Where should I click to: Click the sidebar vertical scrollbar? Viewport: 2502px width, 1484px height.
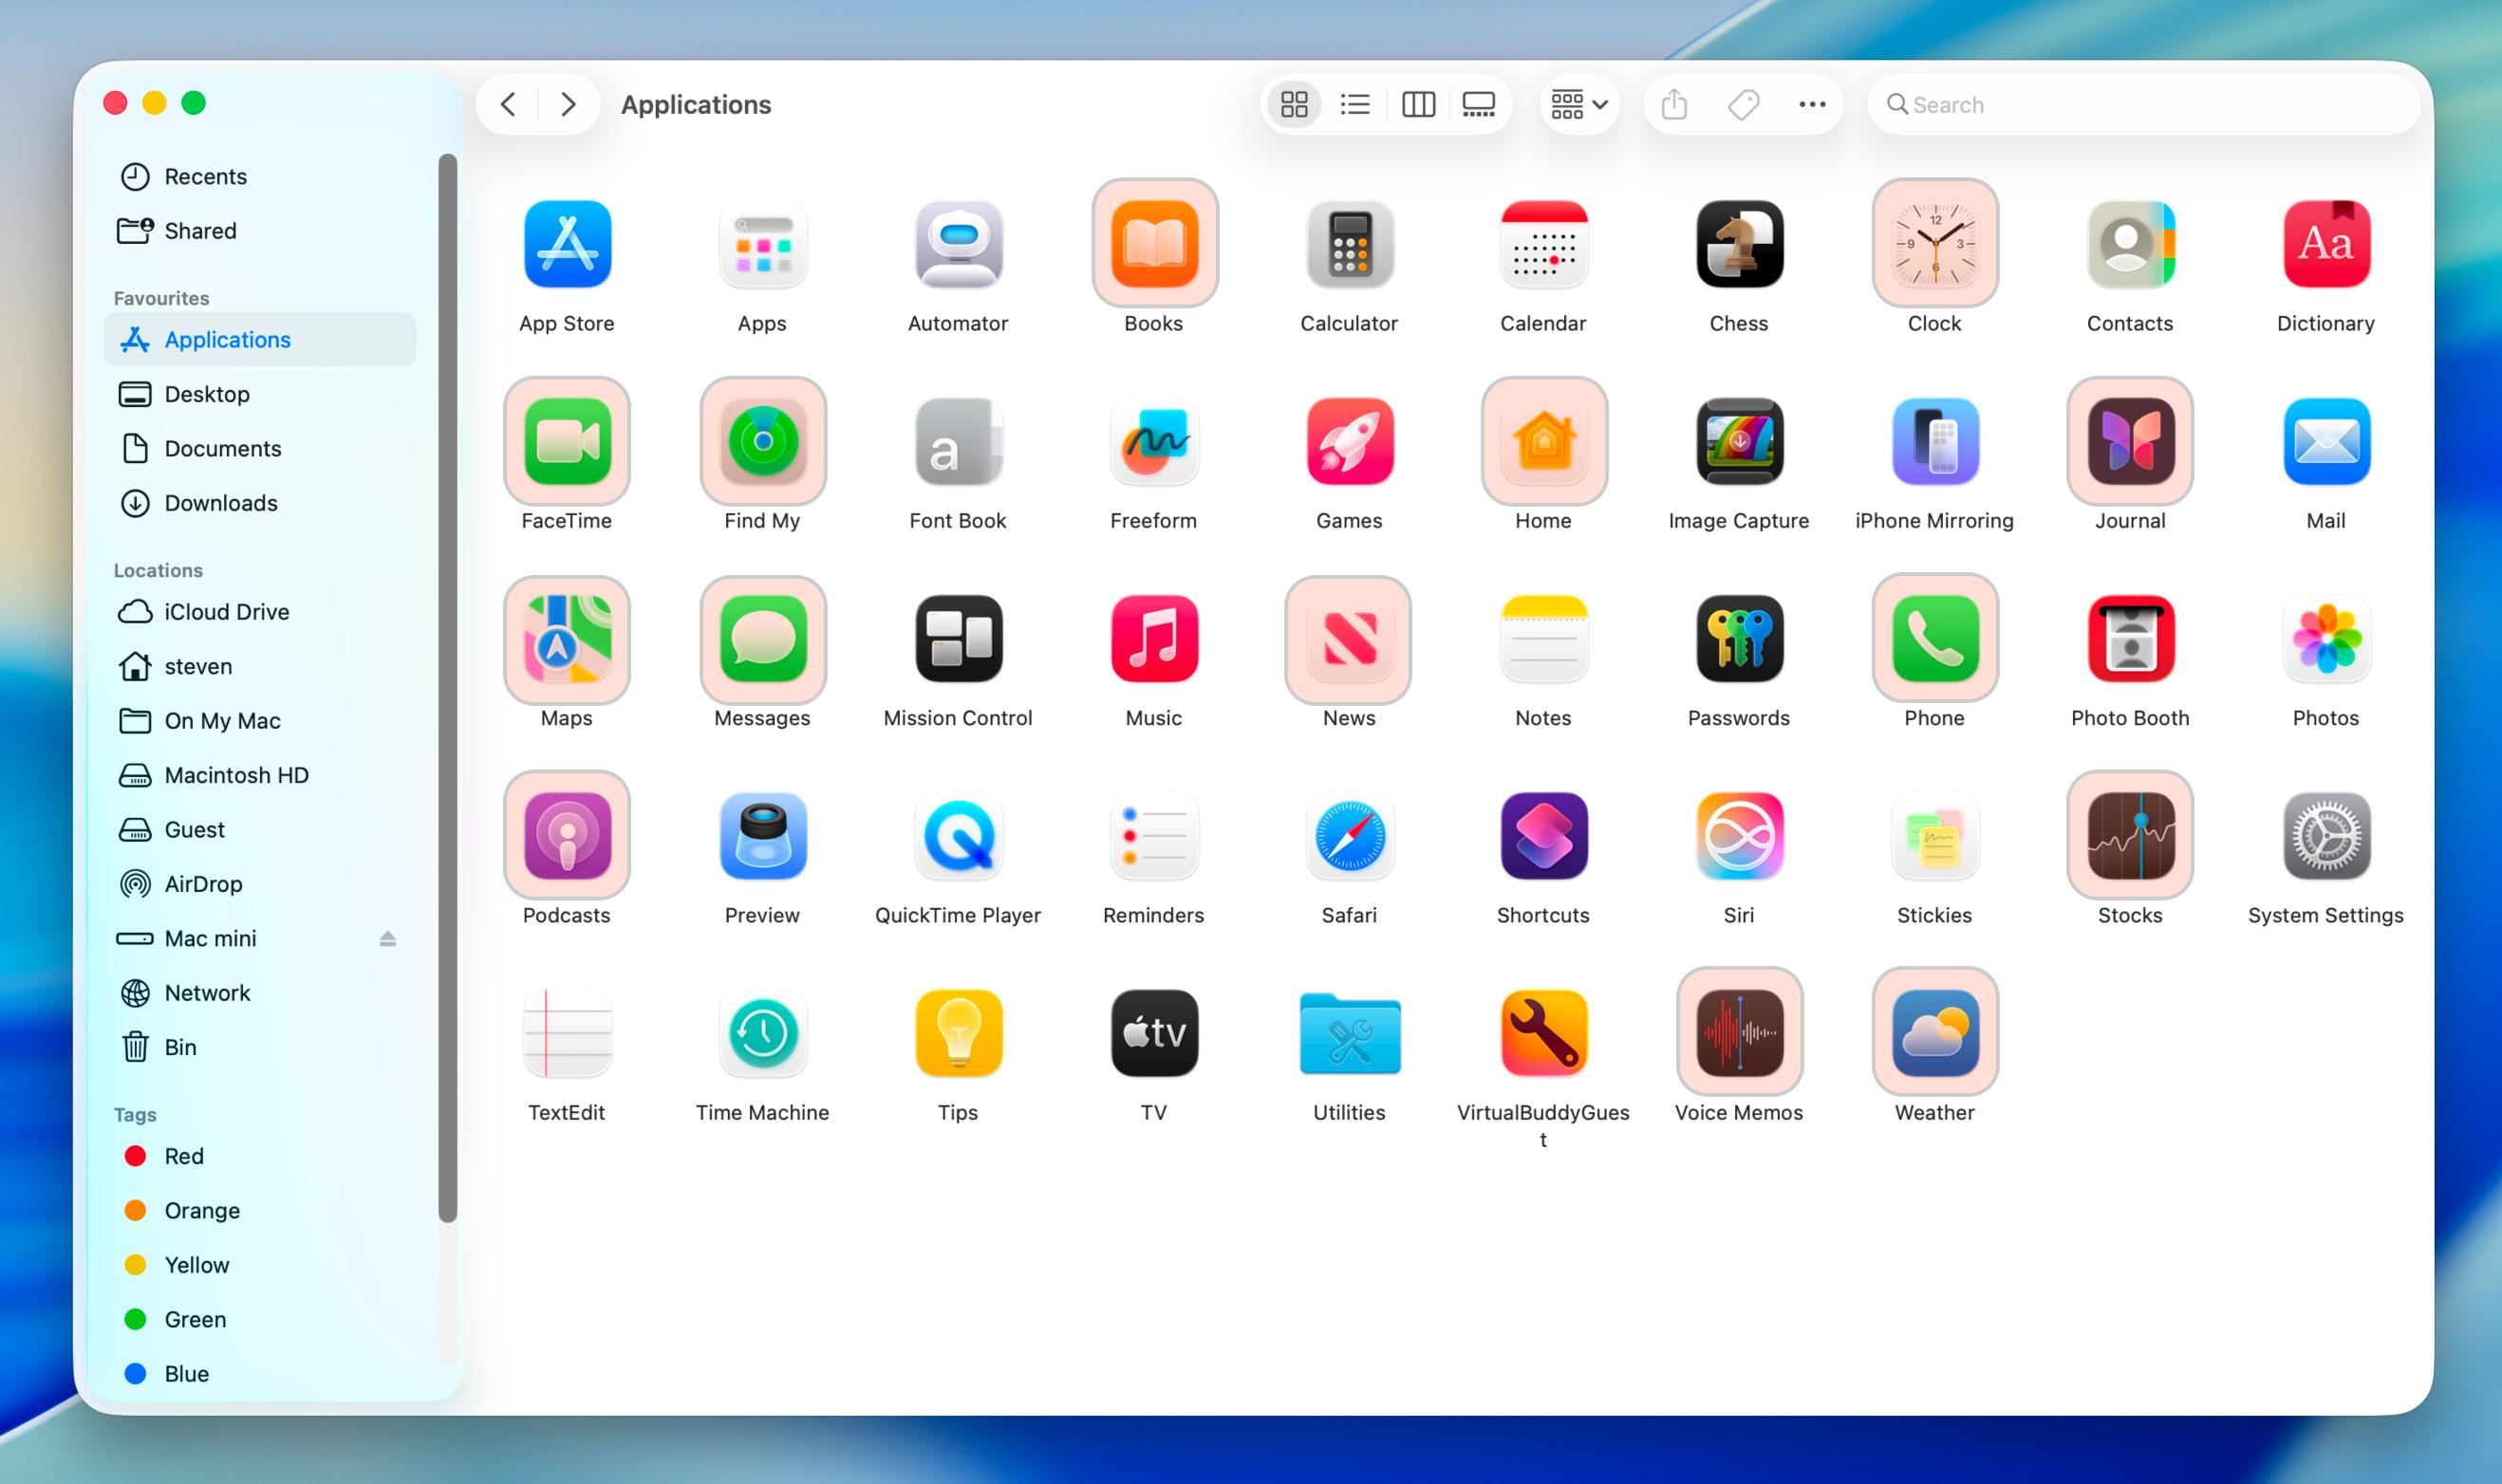tap(447, 688)
